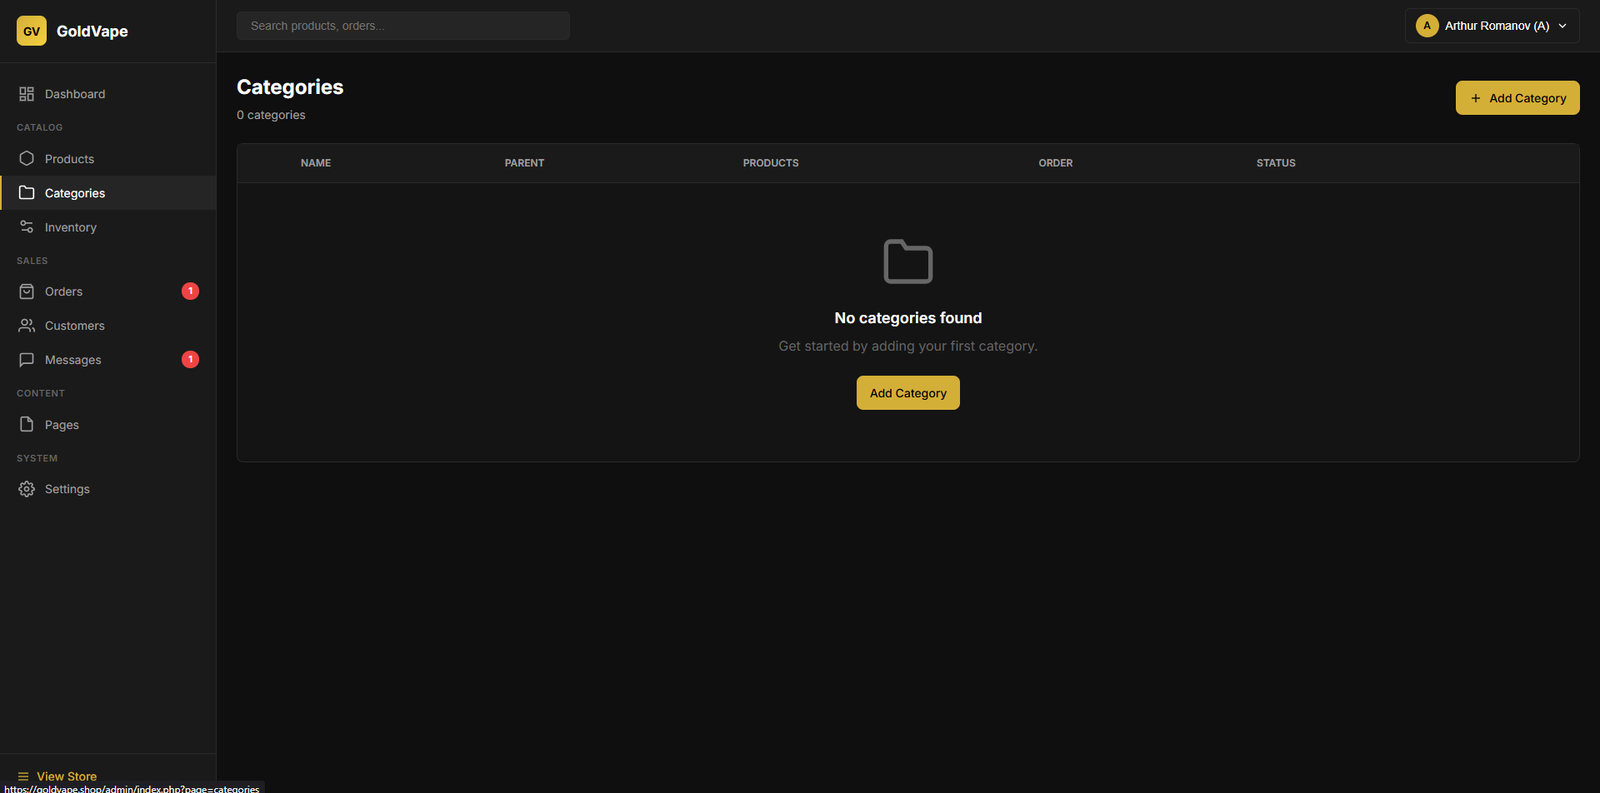Open Dashboard via its grid icon
The height and width of the screenshot is (793, 1600).
coord(27,94)
